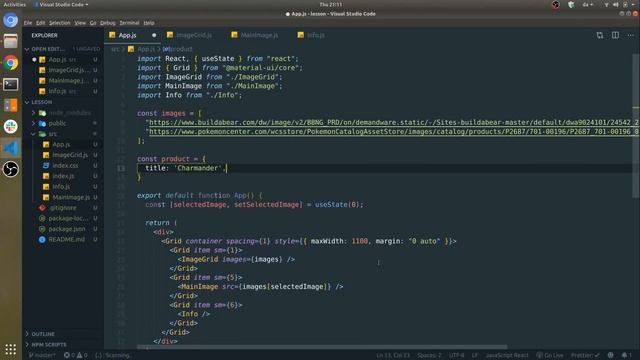Click Spaces: 2 indentation setting
640x360 pixels.
pos(429,355)
